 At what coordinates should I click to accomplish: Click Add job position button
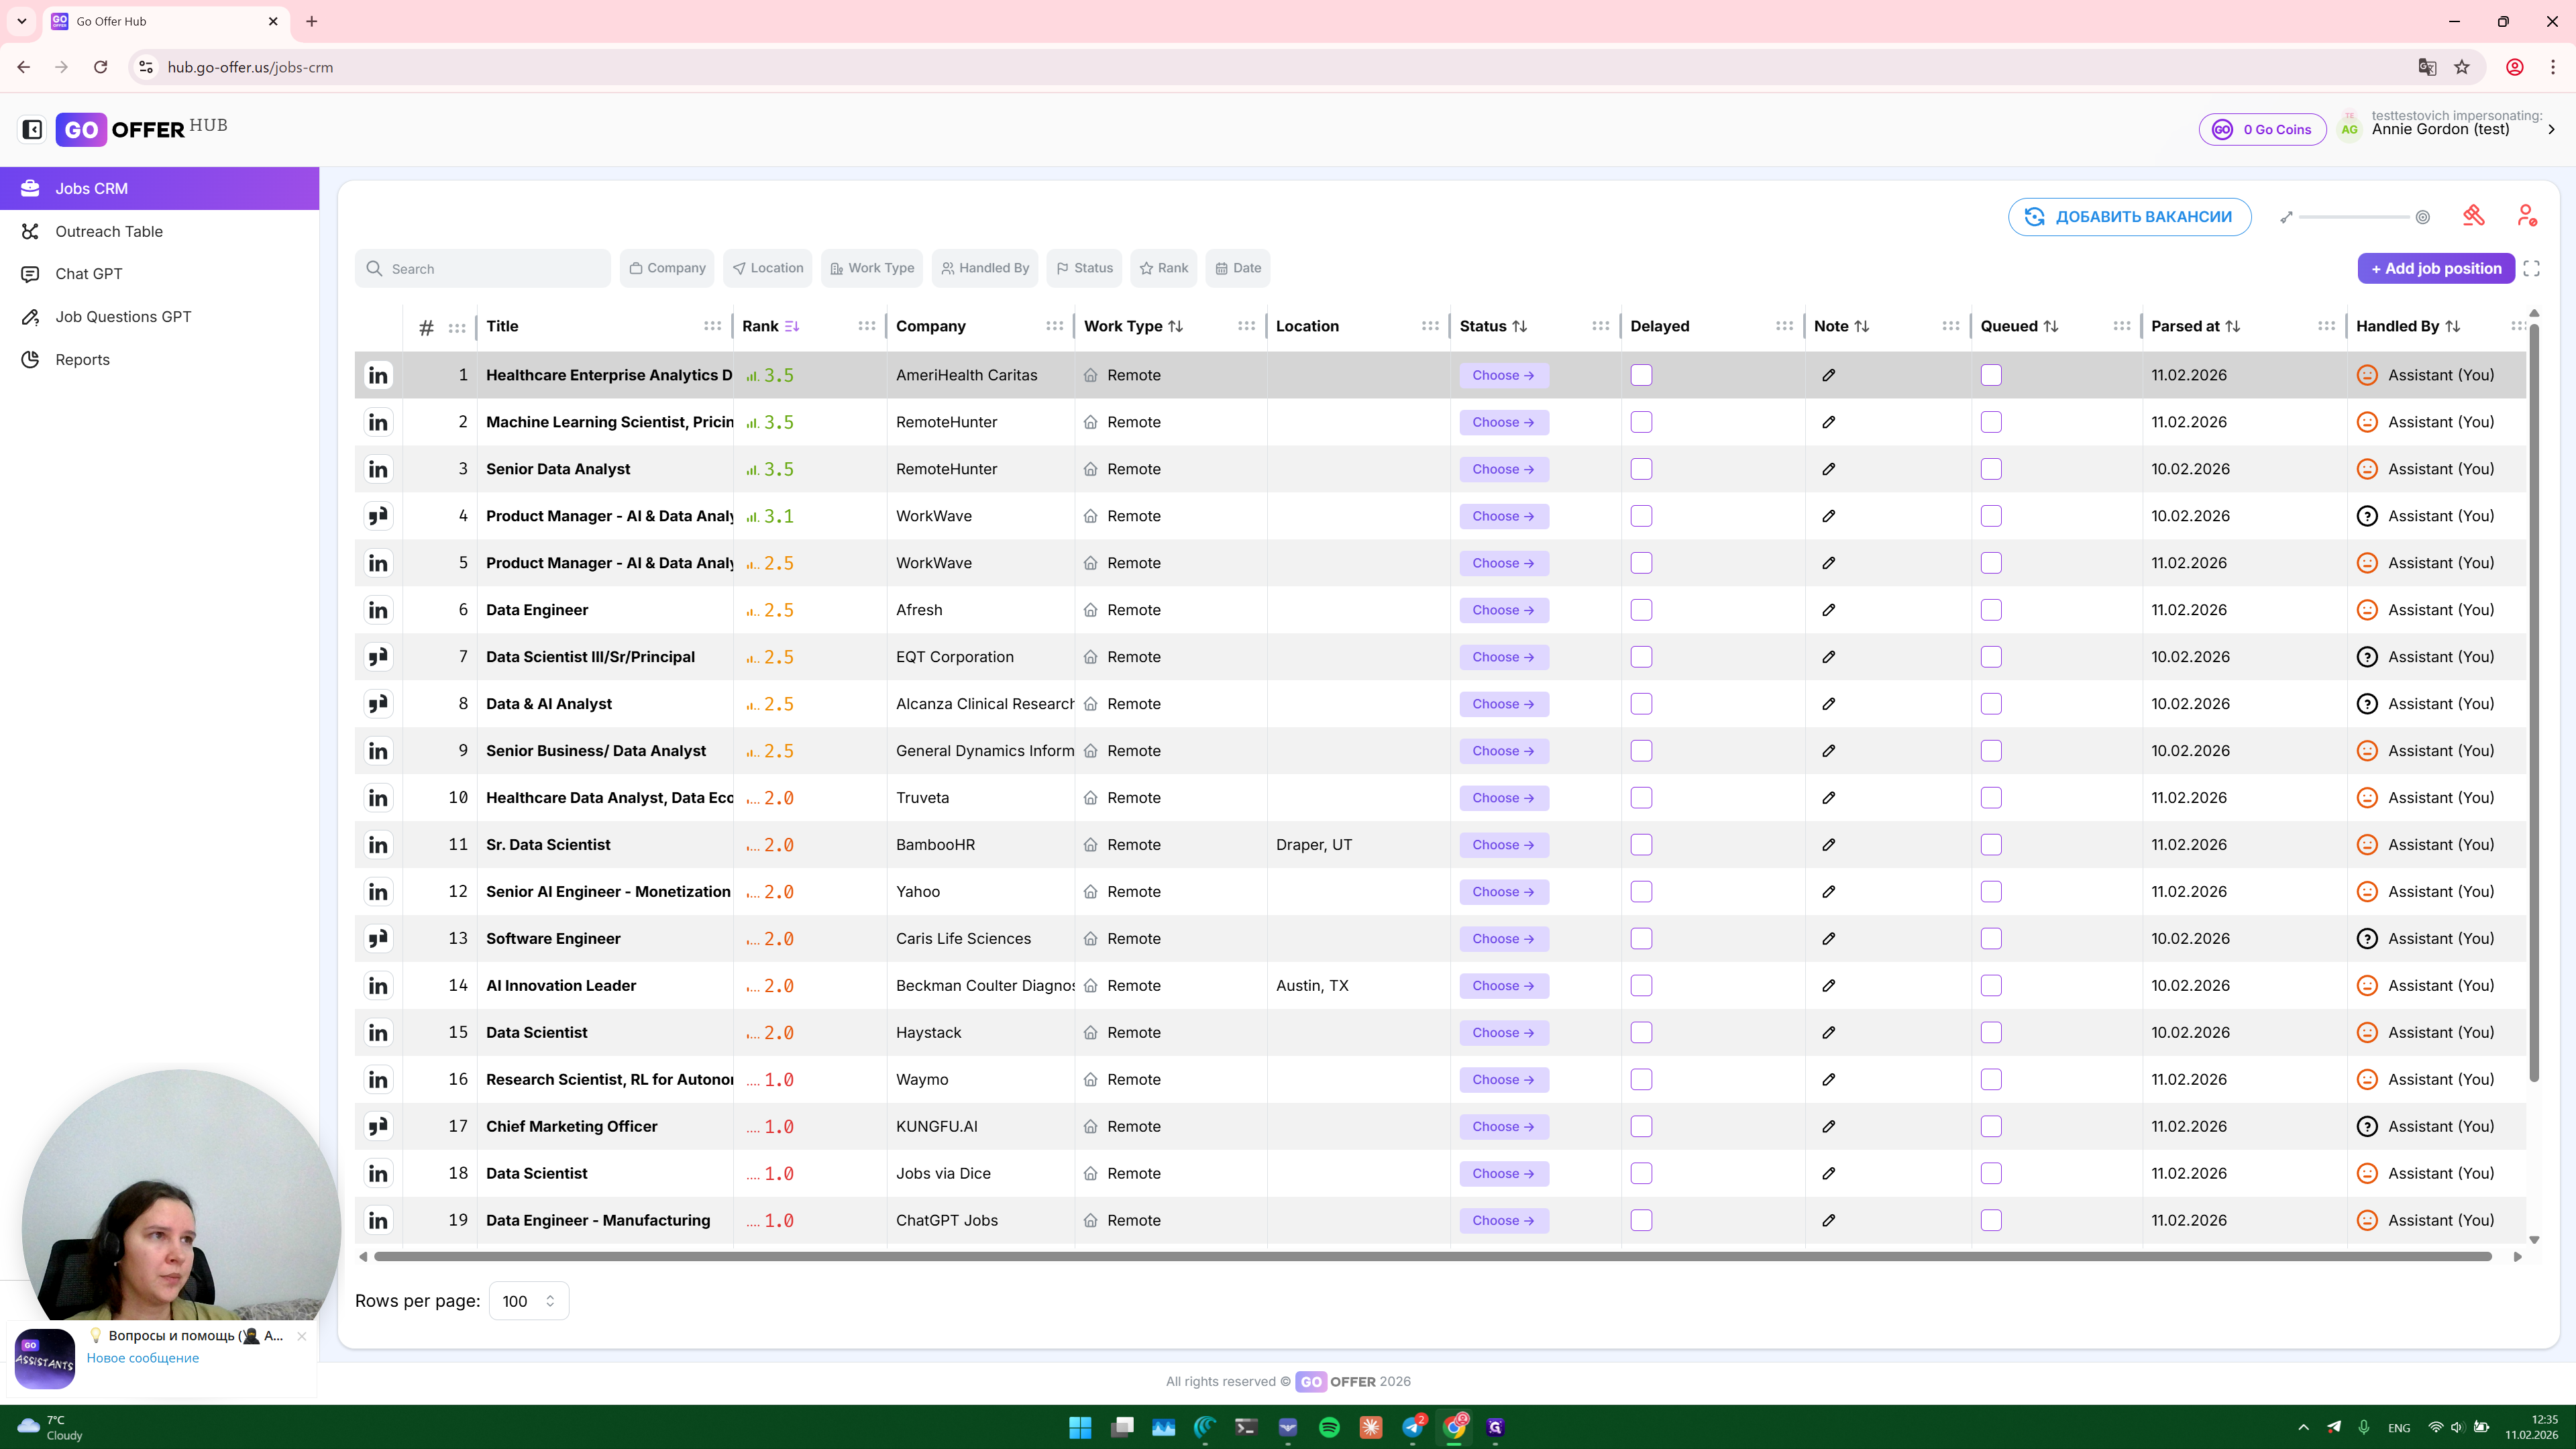tap(2435, 268)
